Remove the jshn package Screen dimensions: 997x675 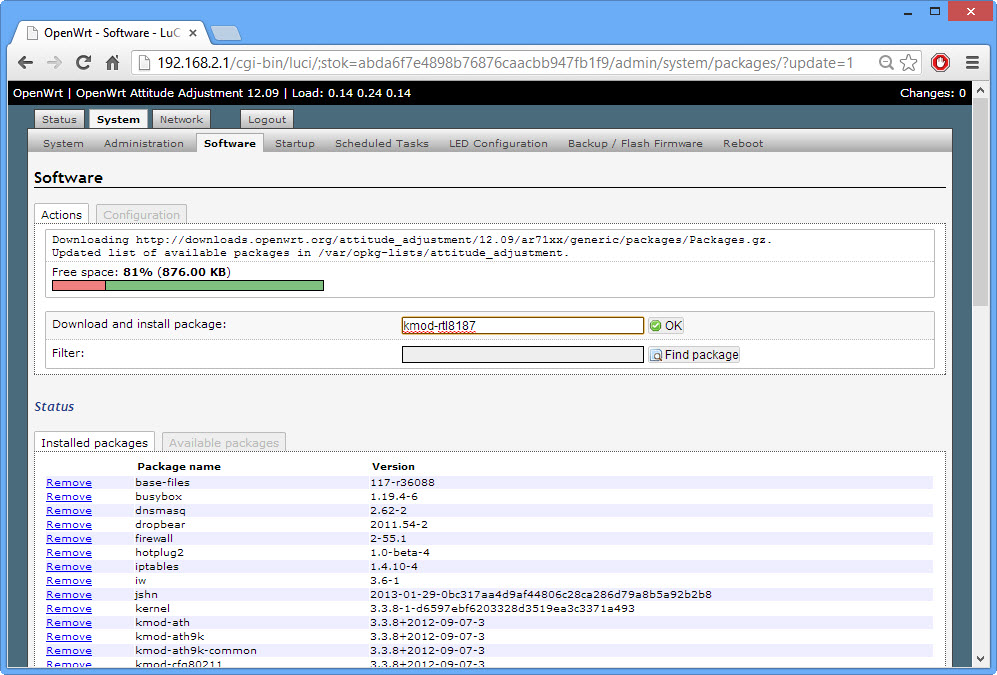pos(69,594)
